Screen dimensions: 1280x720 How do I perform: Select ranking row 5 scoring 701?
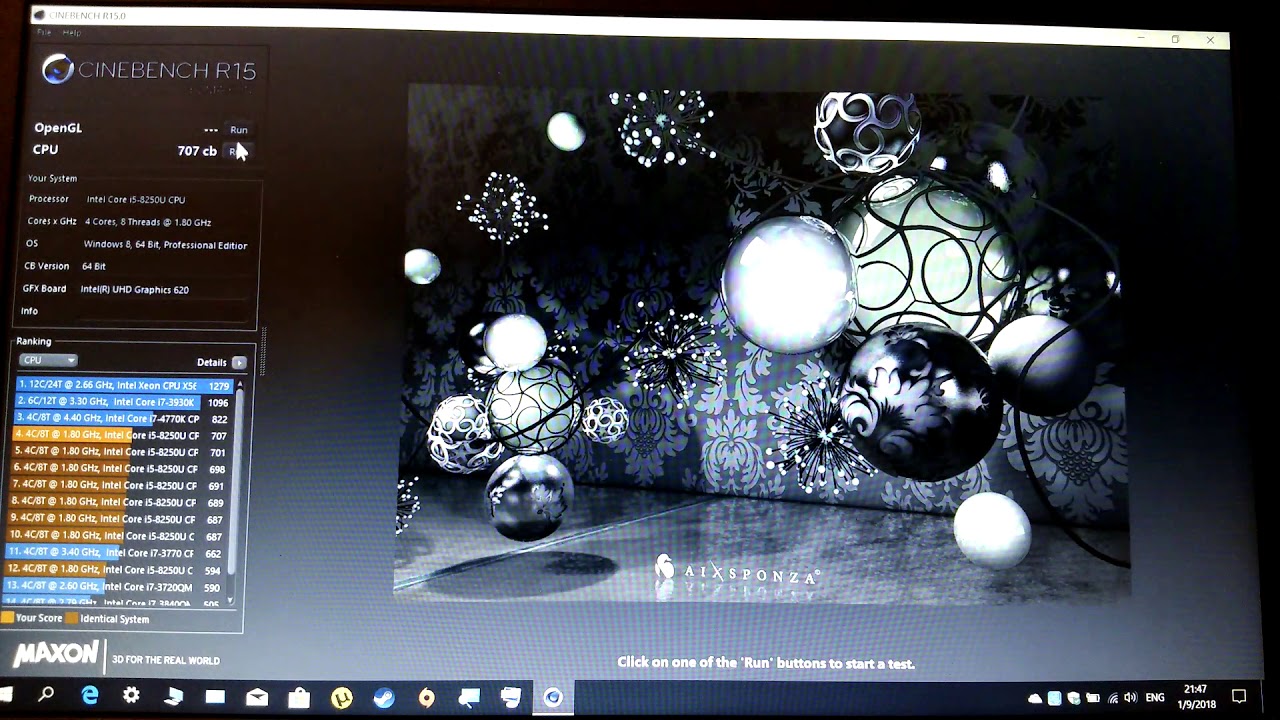click(x=118, y=452)
